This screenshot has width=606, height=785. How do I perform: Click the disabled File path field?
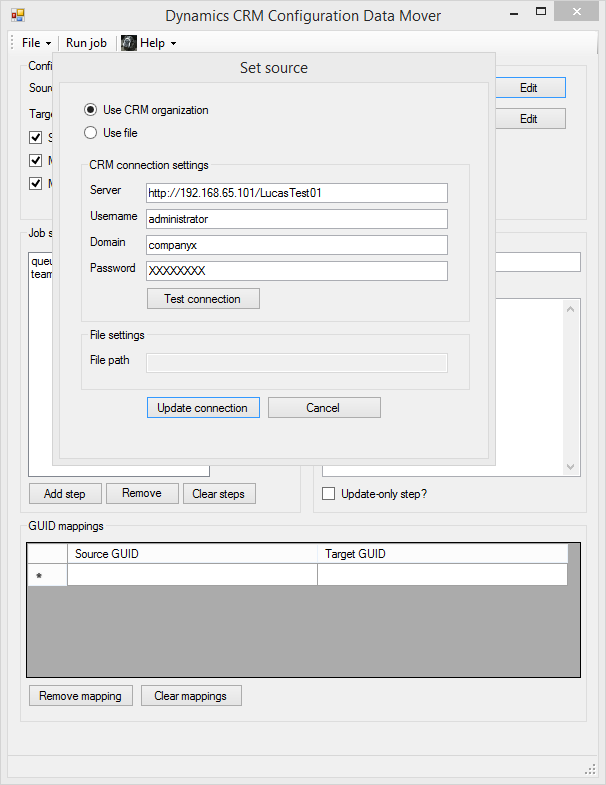point(296,363)
